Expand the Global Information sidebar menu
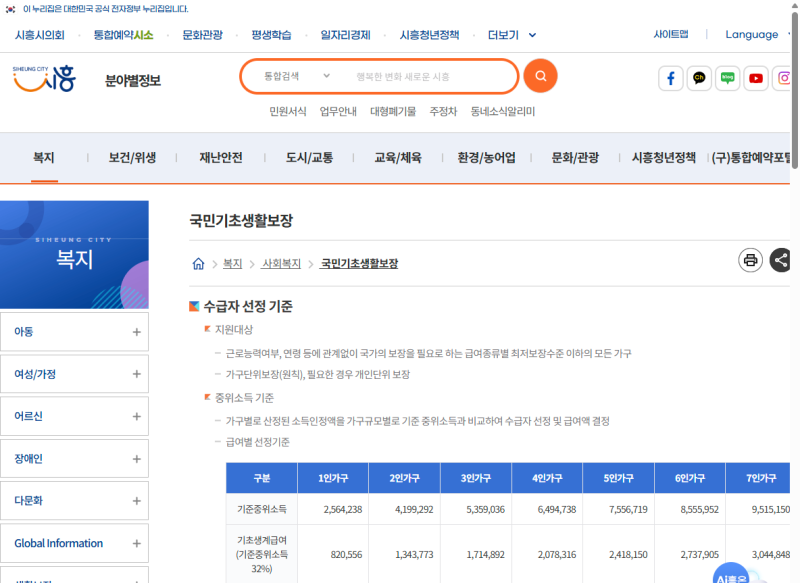The image size is (800, 583). click(74, 543)
